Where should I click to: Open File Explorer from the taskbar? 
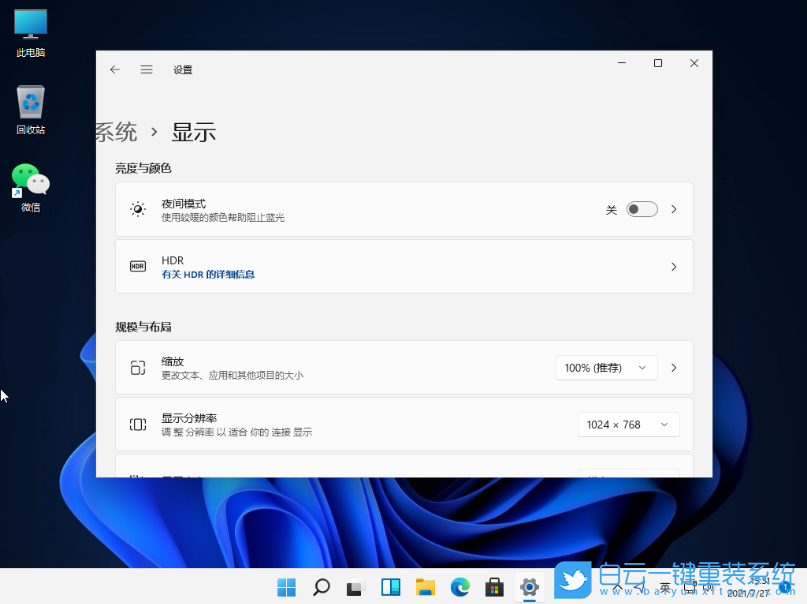[x=425, y=587]
